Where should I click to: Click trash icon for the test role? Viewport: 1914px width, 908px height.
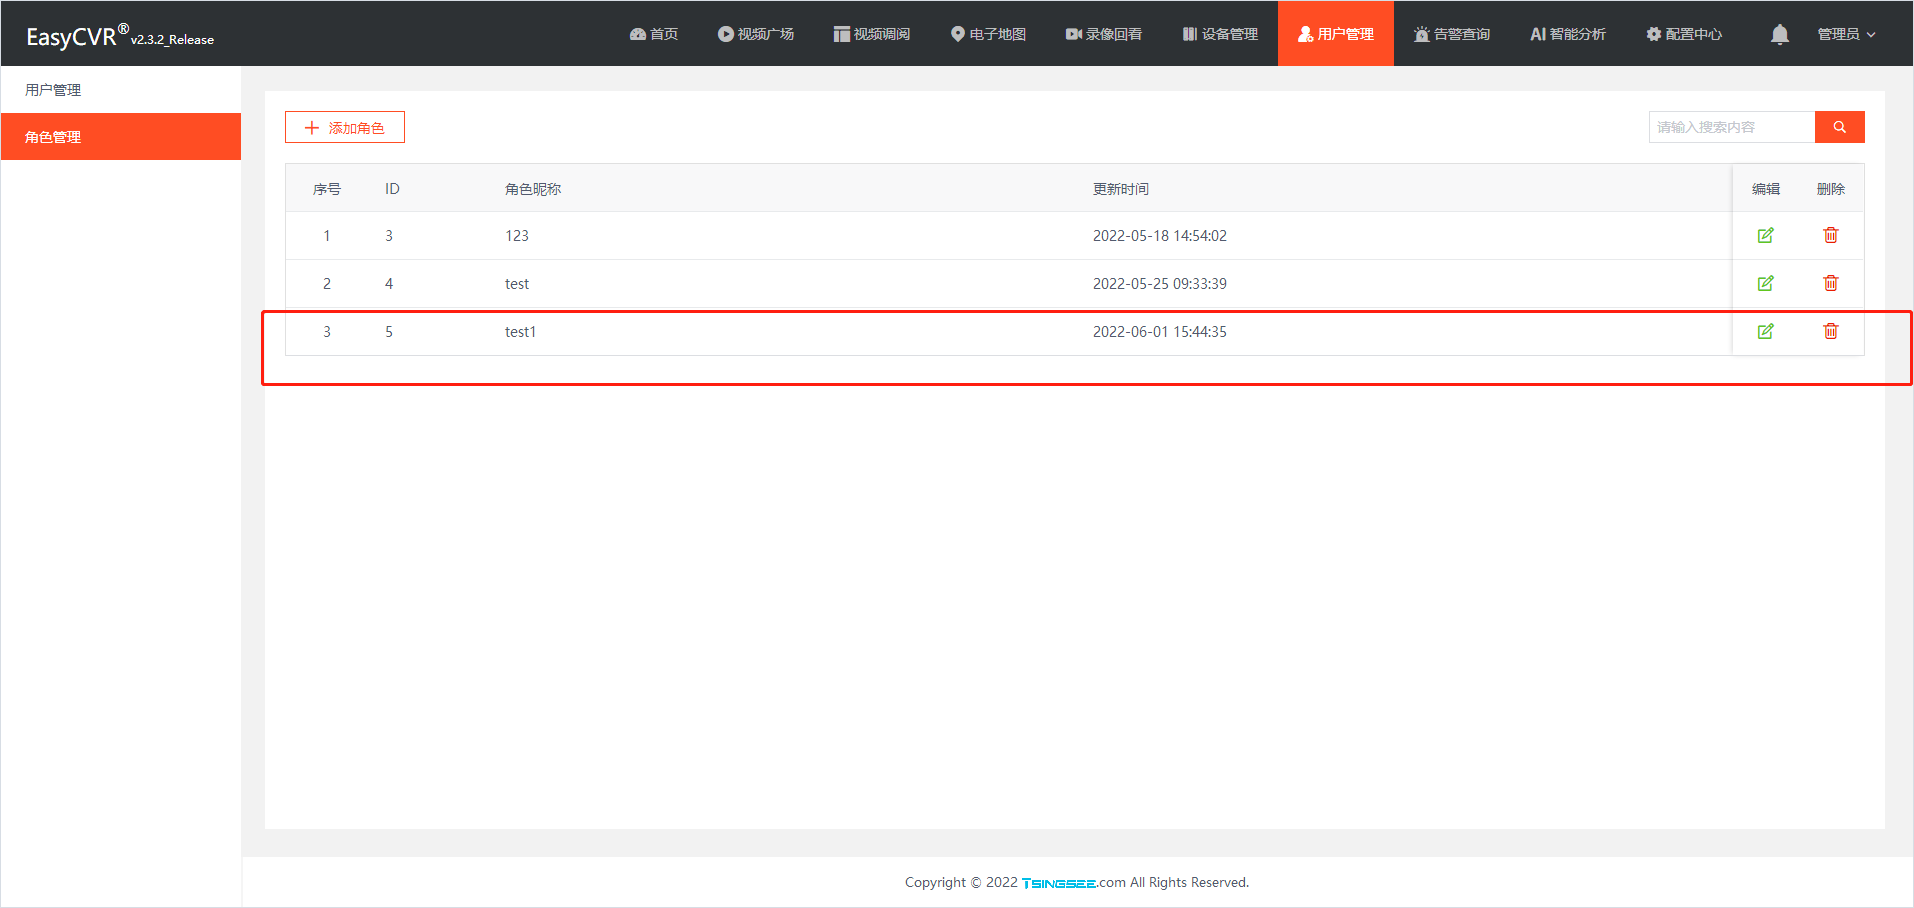(1830, 283)
